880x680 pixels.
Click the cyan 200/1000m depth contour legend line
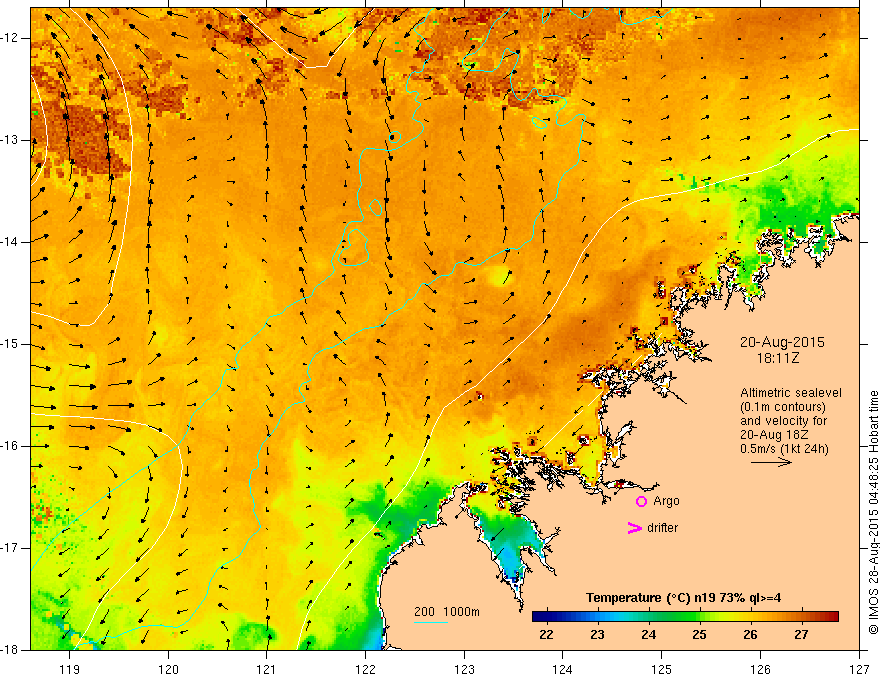coord(430,622)
